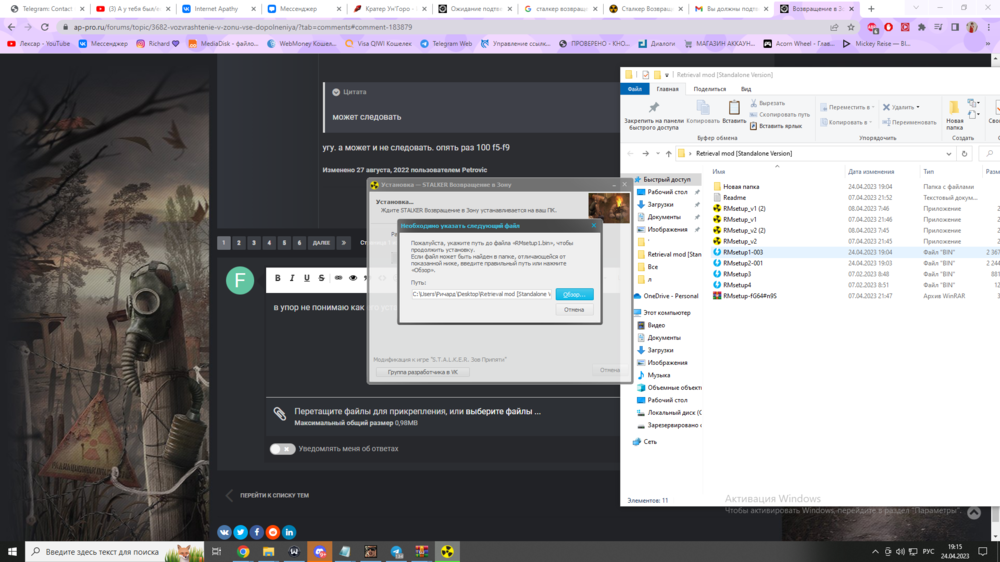This screenshot has height=562, width=1000.
Task: Go up one folder level arrow
Action: [x=668, y=154]
